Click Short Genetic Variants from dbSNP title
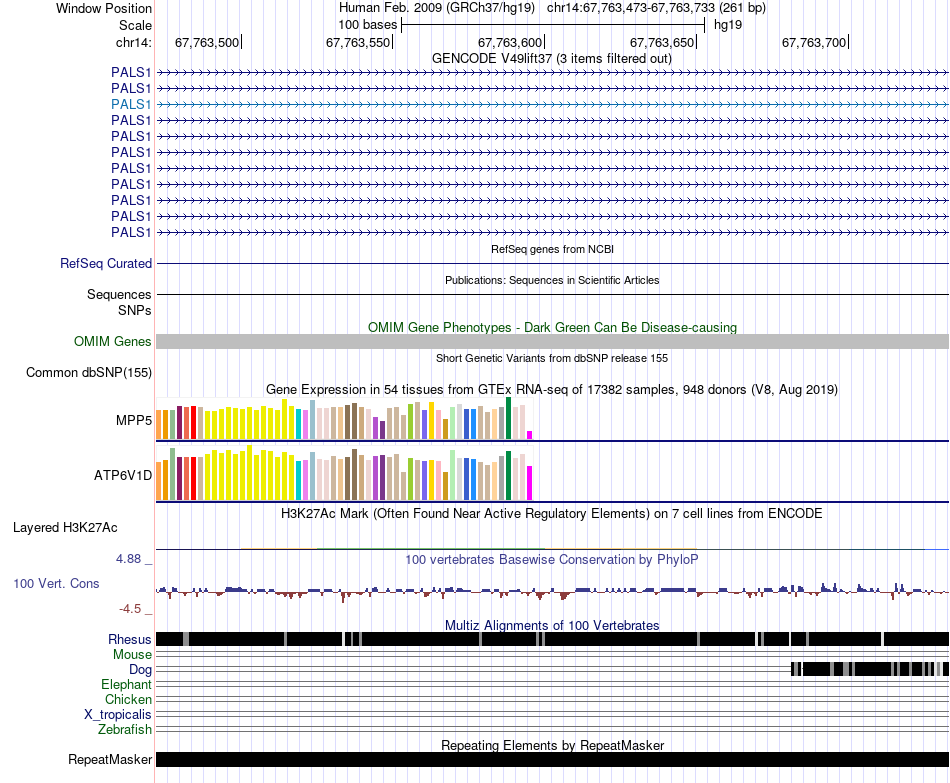The image size is (950, 783). (x=552, y=358)
